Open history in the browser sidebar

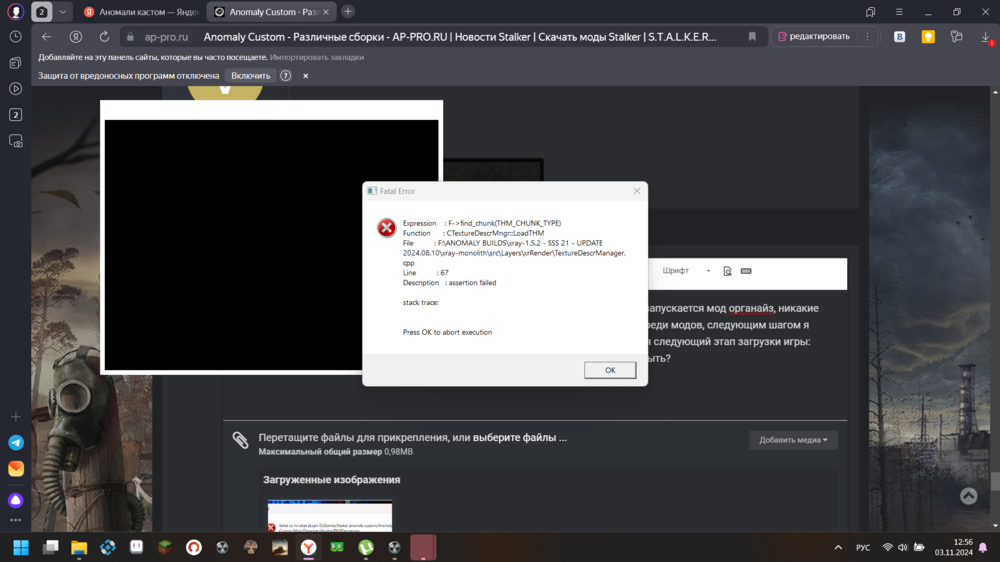15,37
